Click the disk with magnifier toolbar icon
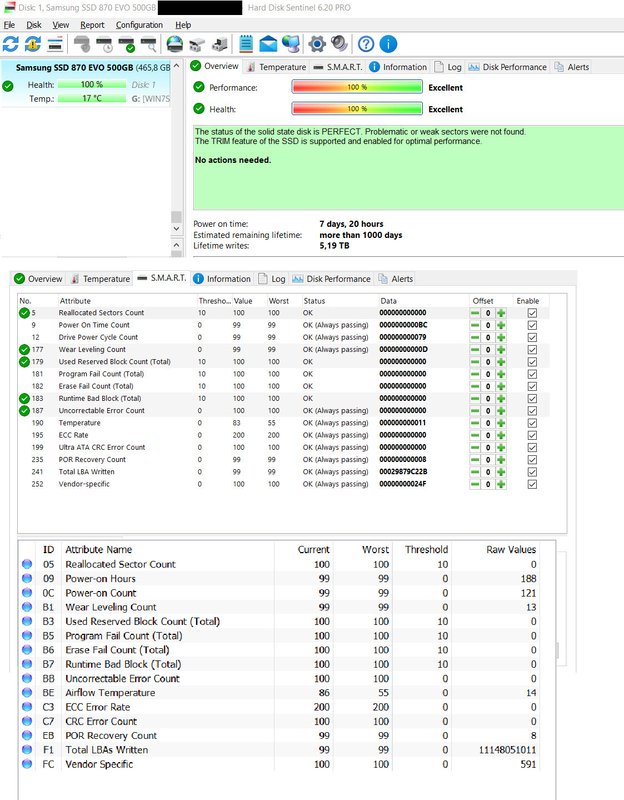 (x=148, y=44)
